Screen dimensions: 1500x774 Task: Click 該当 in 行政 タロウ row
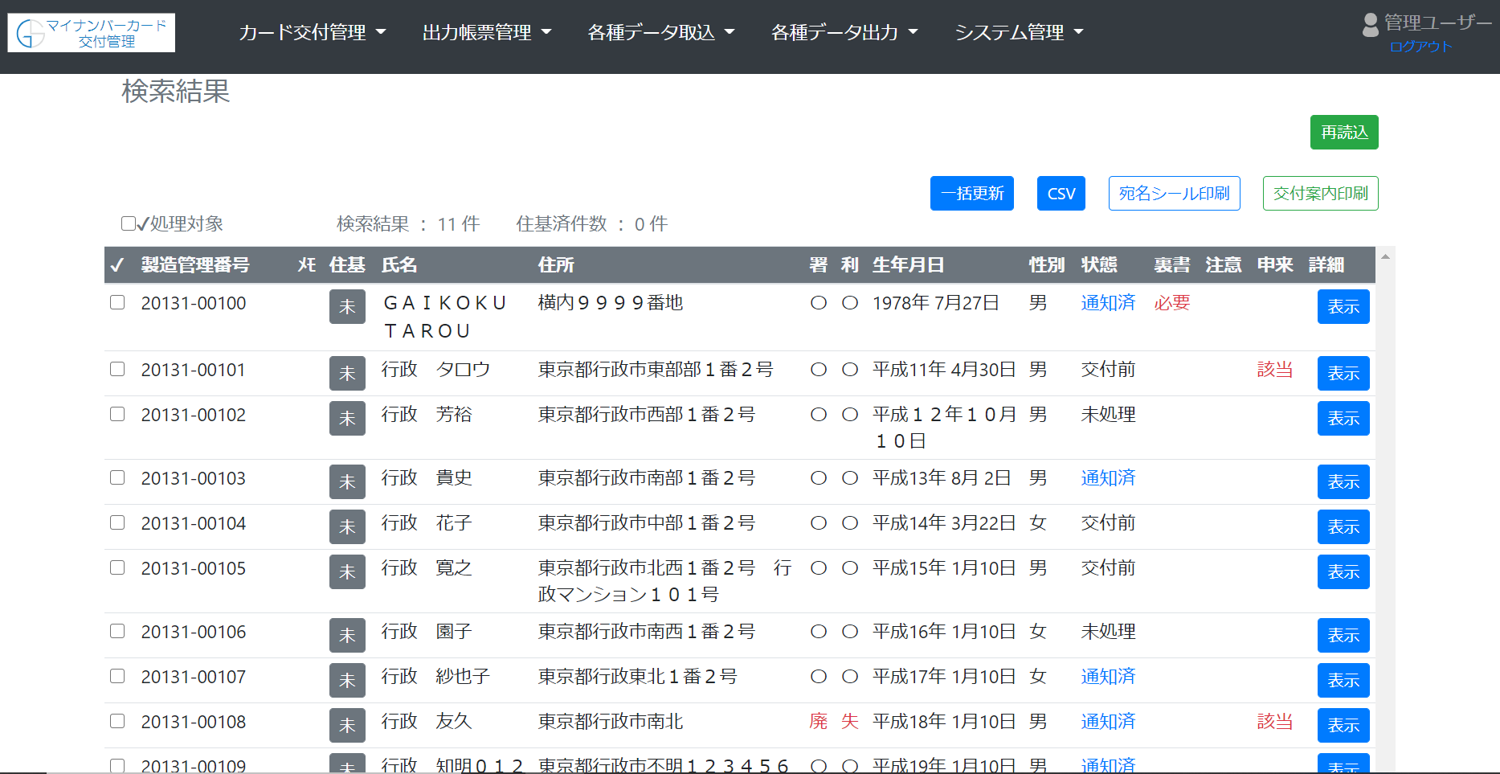[1275, 370]
